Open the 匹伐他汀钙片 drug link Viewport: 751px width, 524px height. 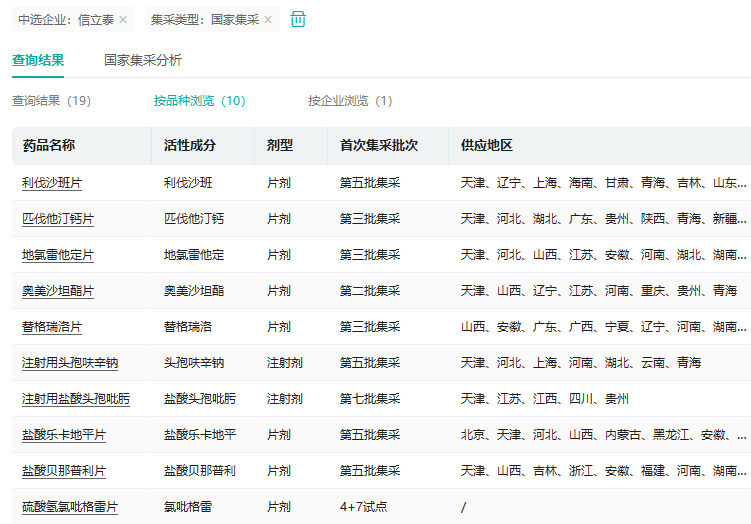58,219
